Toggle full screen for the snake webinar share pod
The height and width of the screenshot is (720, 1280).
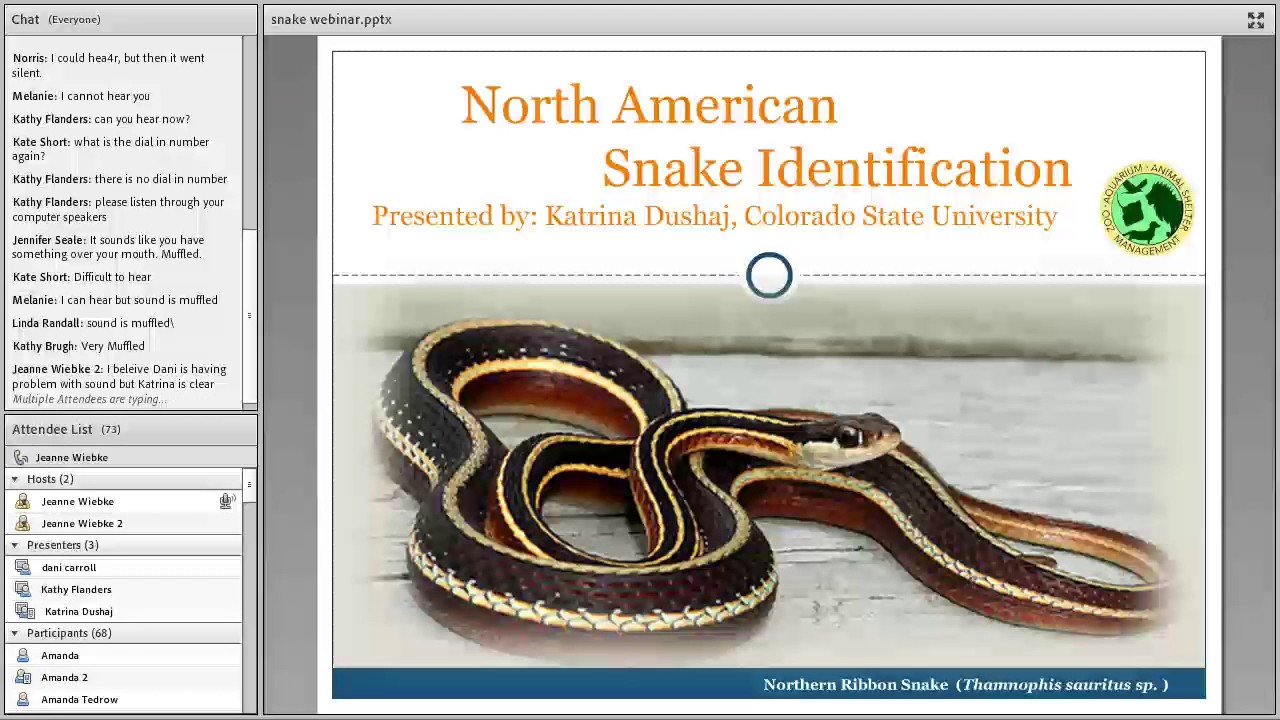click(1255, 20)
